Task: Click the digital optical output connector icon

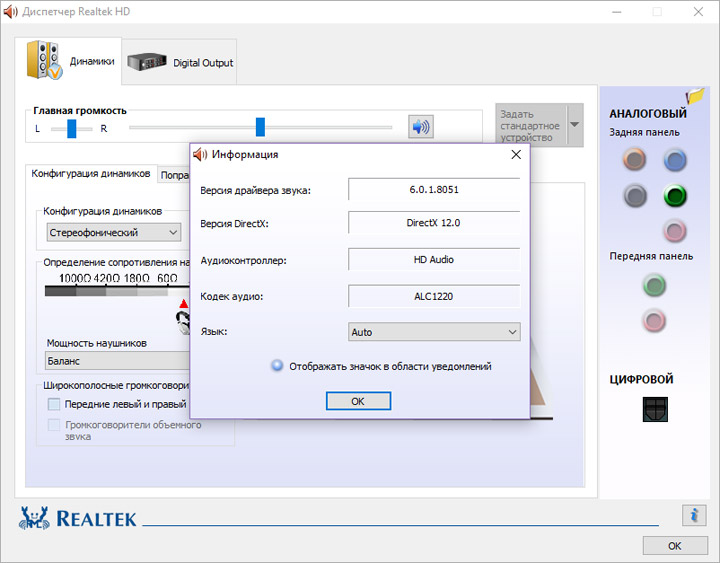Action: pyautogui.click(x=655, y=409)
